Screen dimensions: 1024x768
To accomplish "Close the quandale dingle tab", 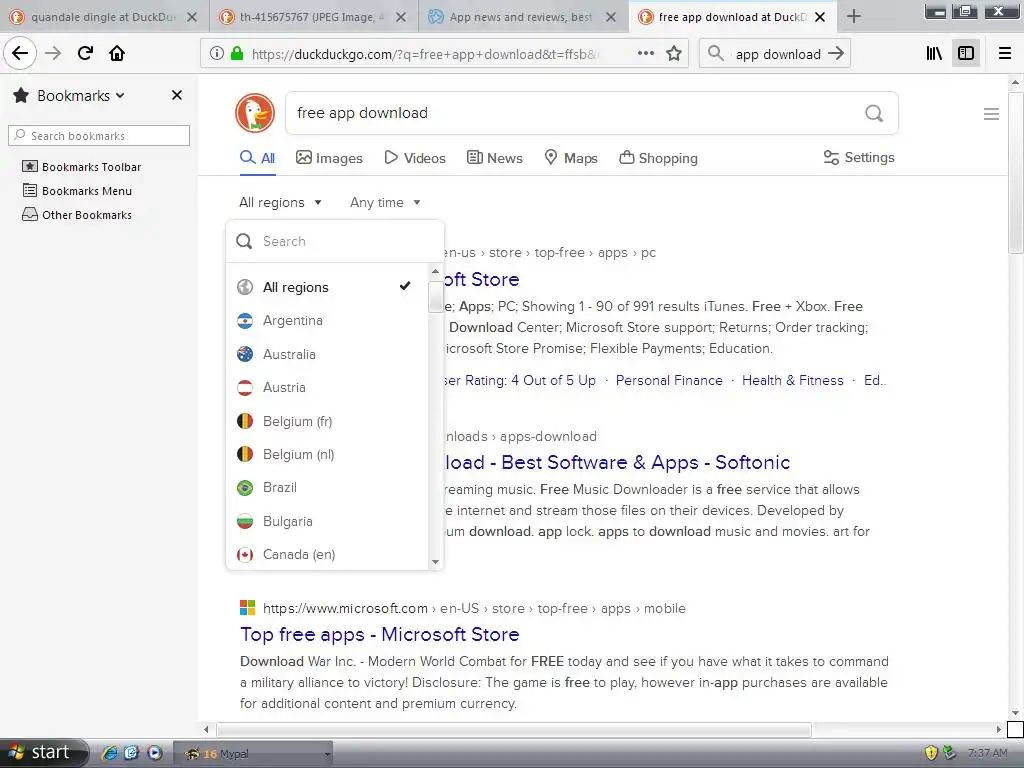I will coord(192,17).
